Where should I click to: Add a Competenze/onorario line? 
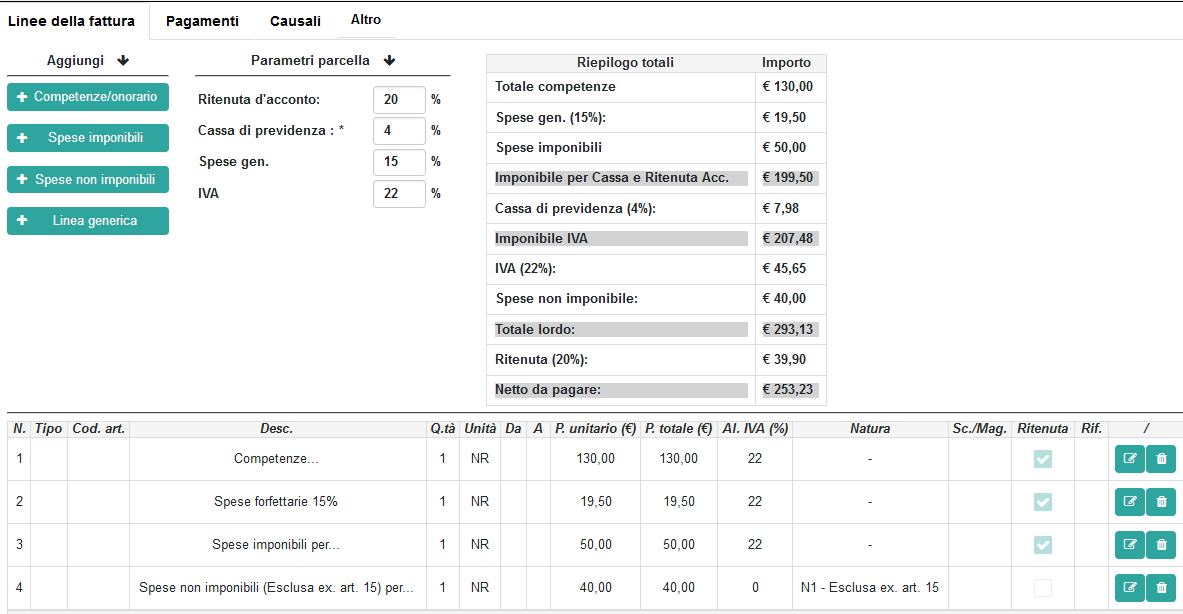[88, 97]
